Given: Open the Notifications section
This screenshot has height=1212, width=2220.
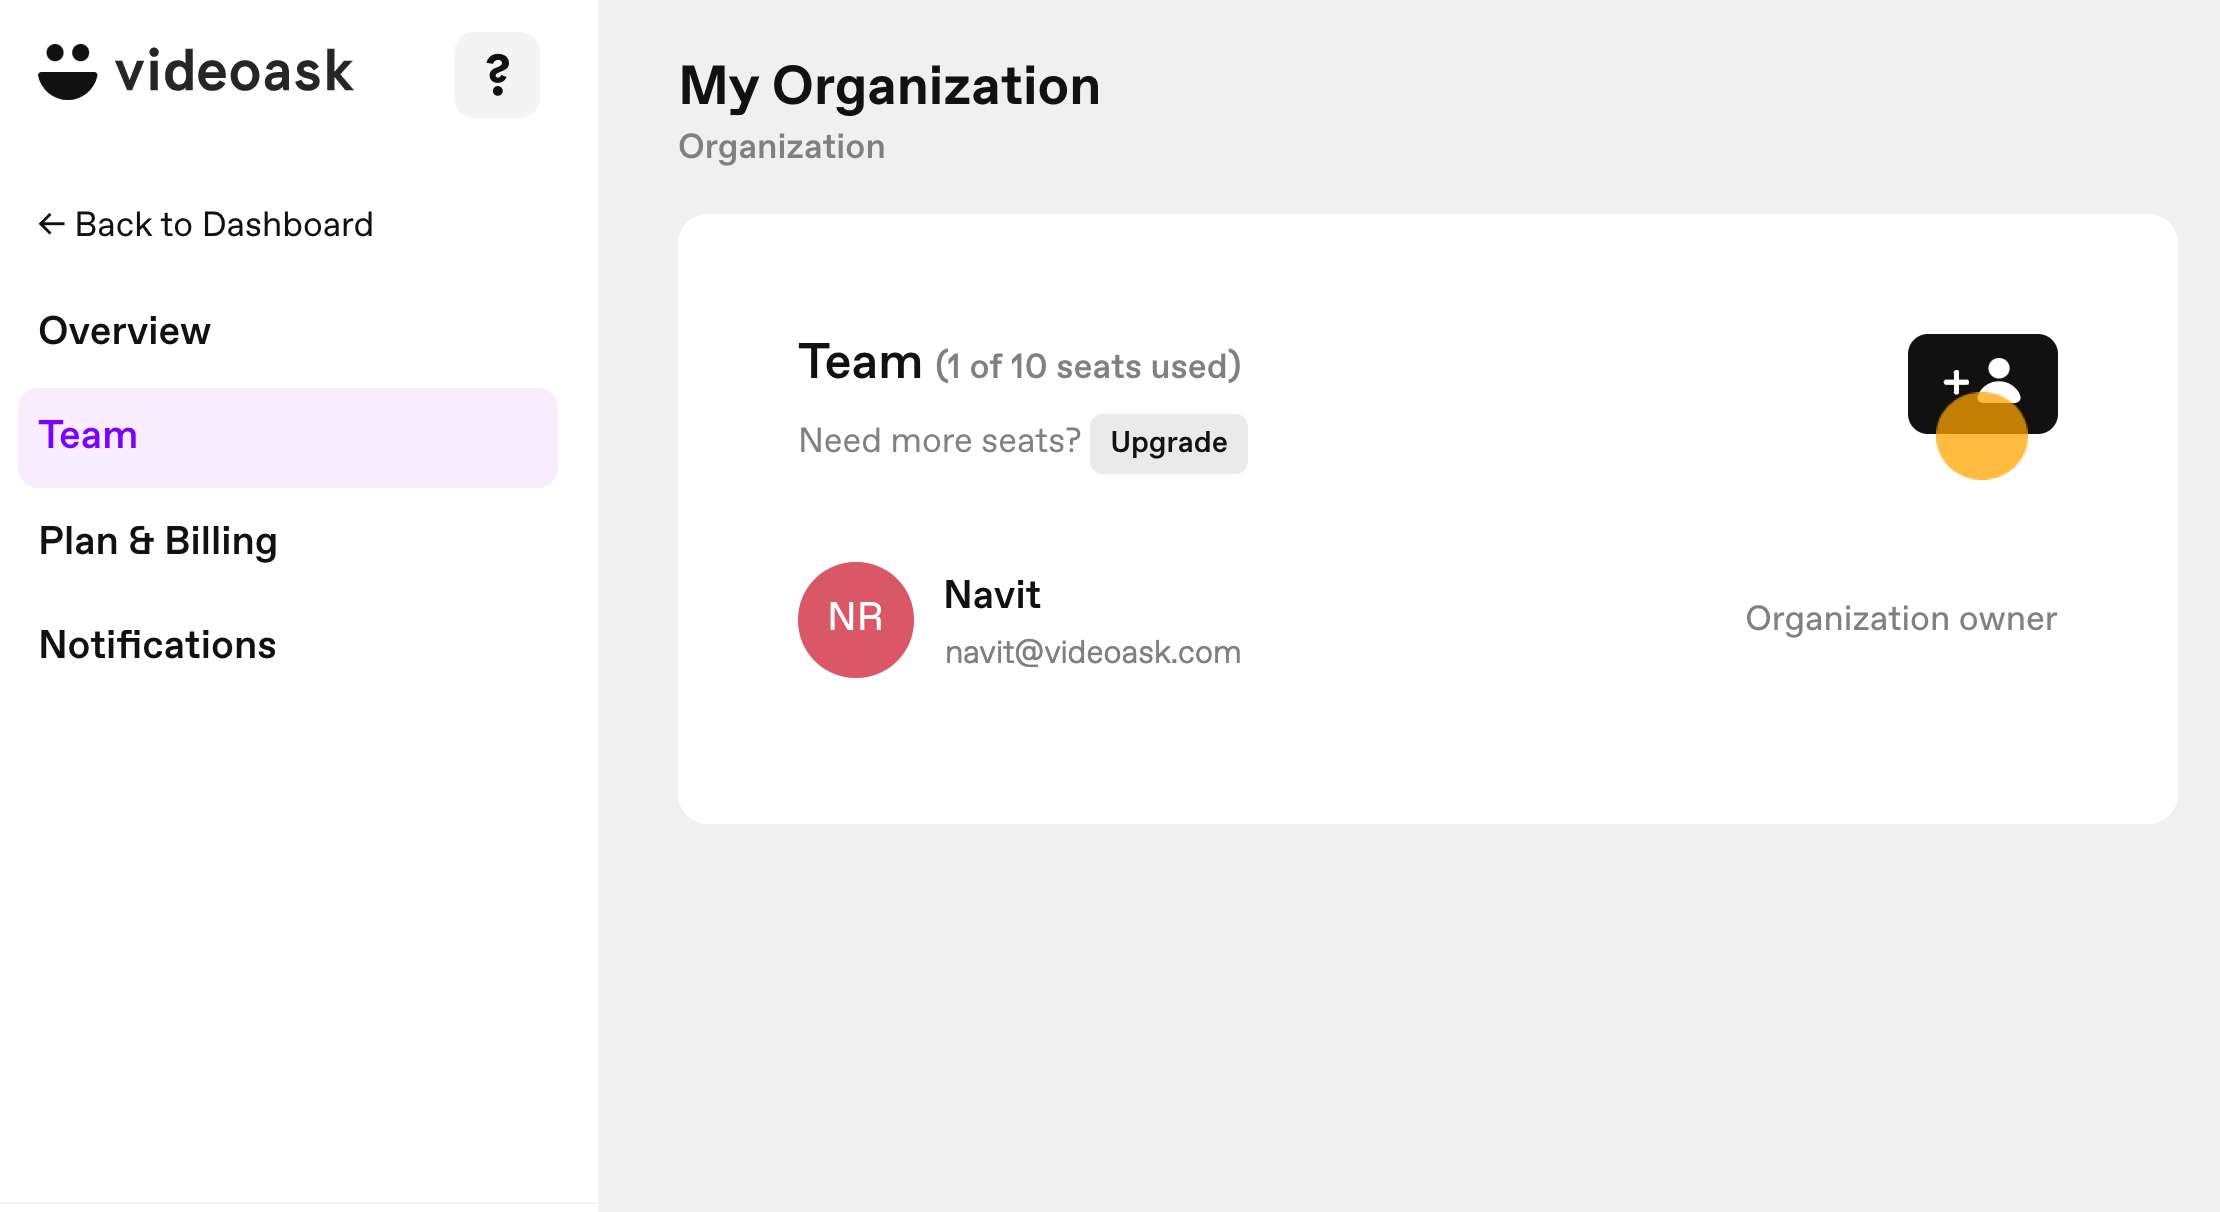Looking at the screenshot, I should (x=157, y=645).
